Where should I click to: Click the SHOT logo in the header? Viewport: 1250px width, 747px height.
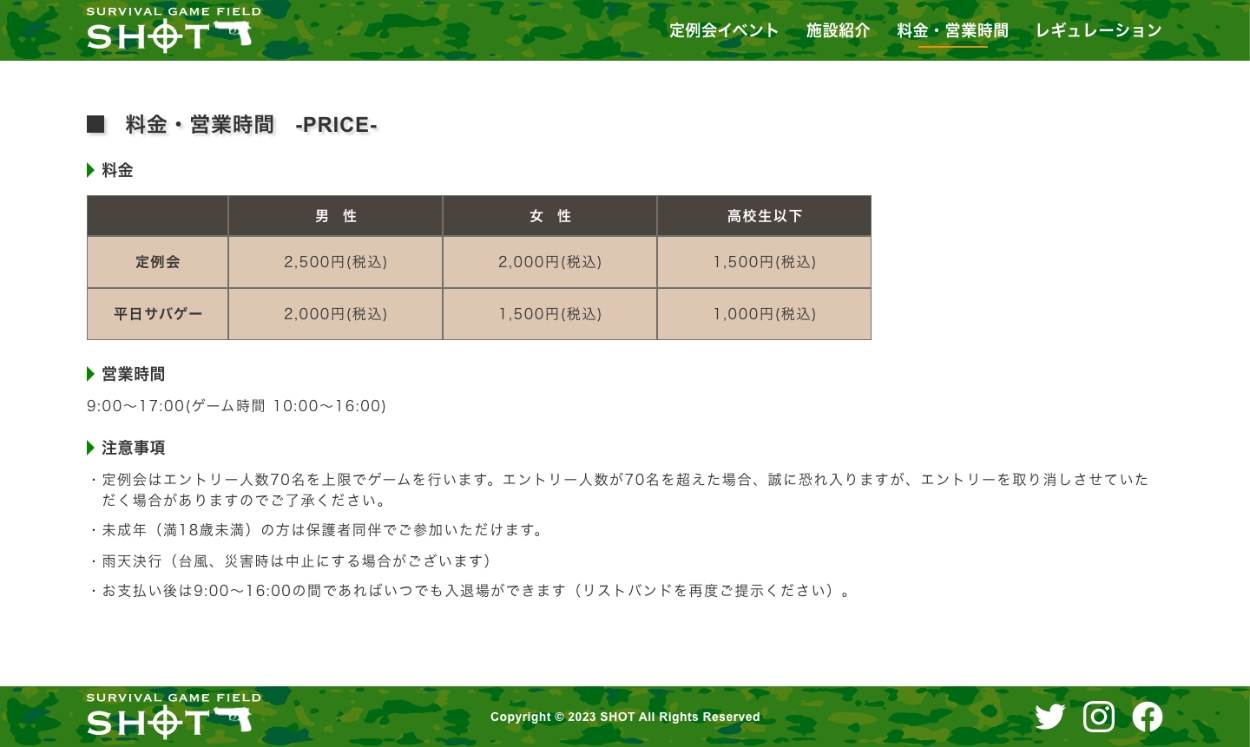pos(173,30)
